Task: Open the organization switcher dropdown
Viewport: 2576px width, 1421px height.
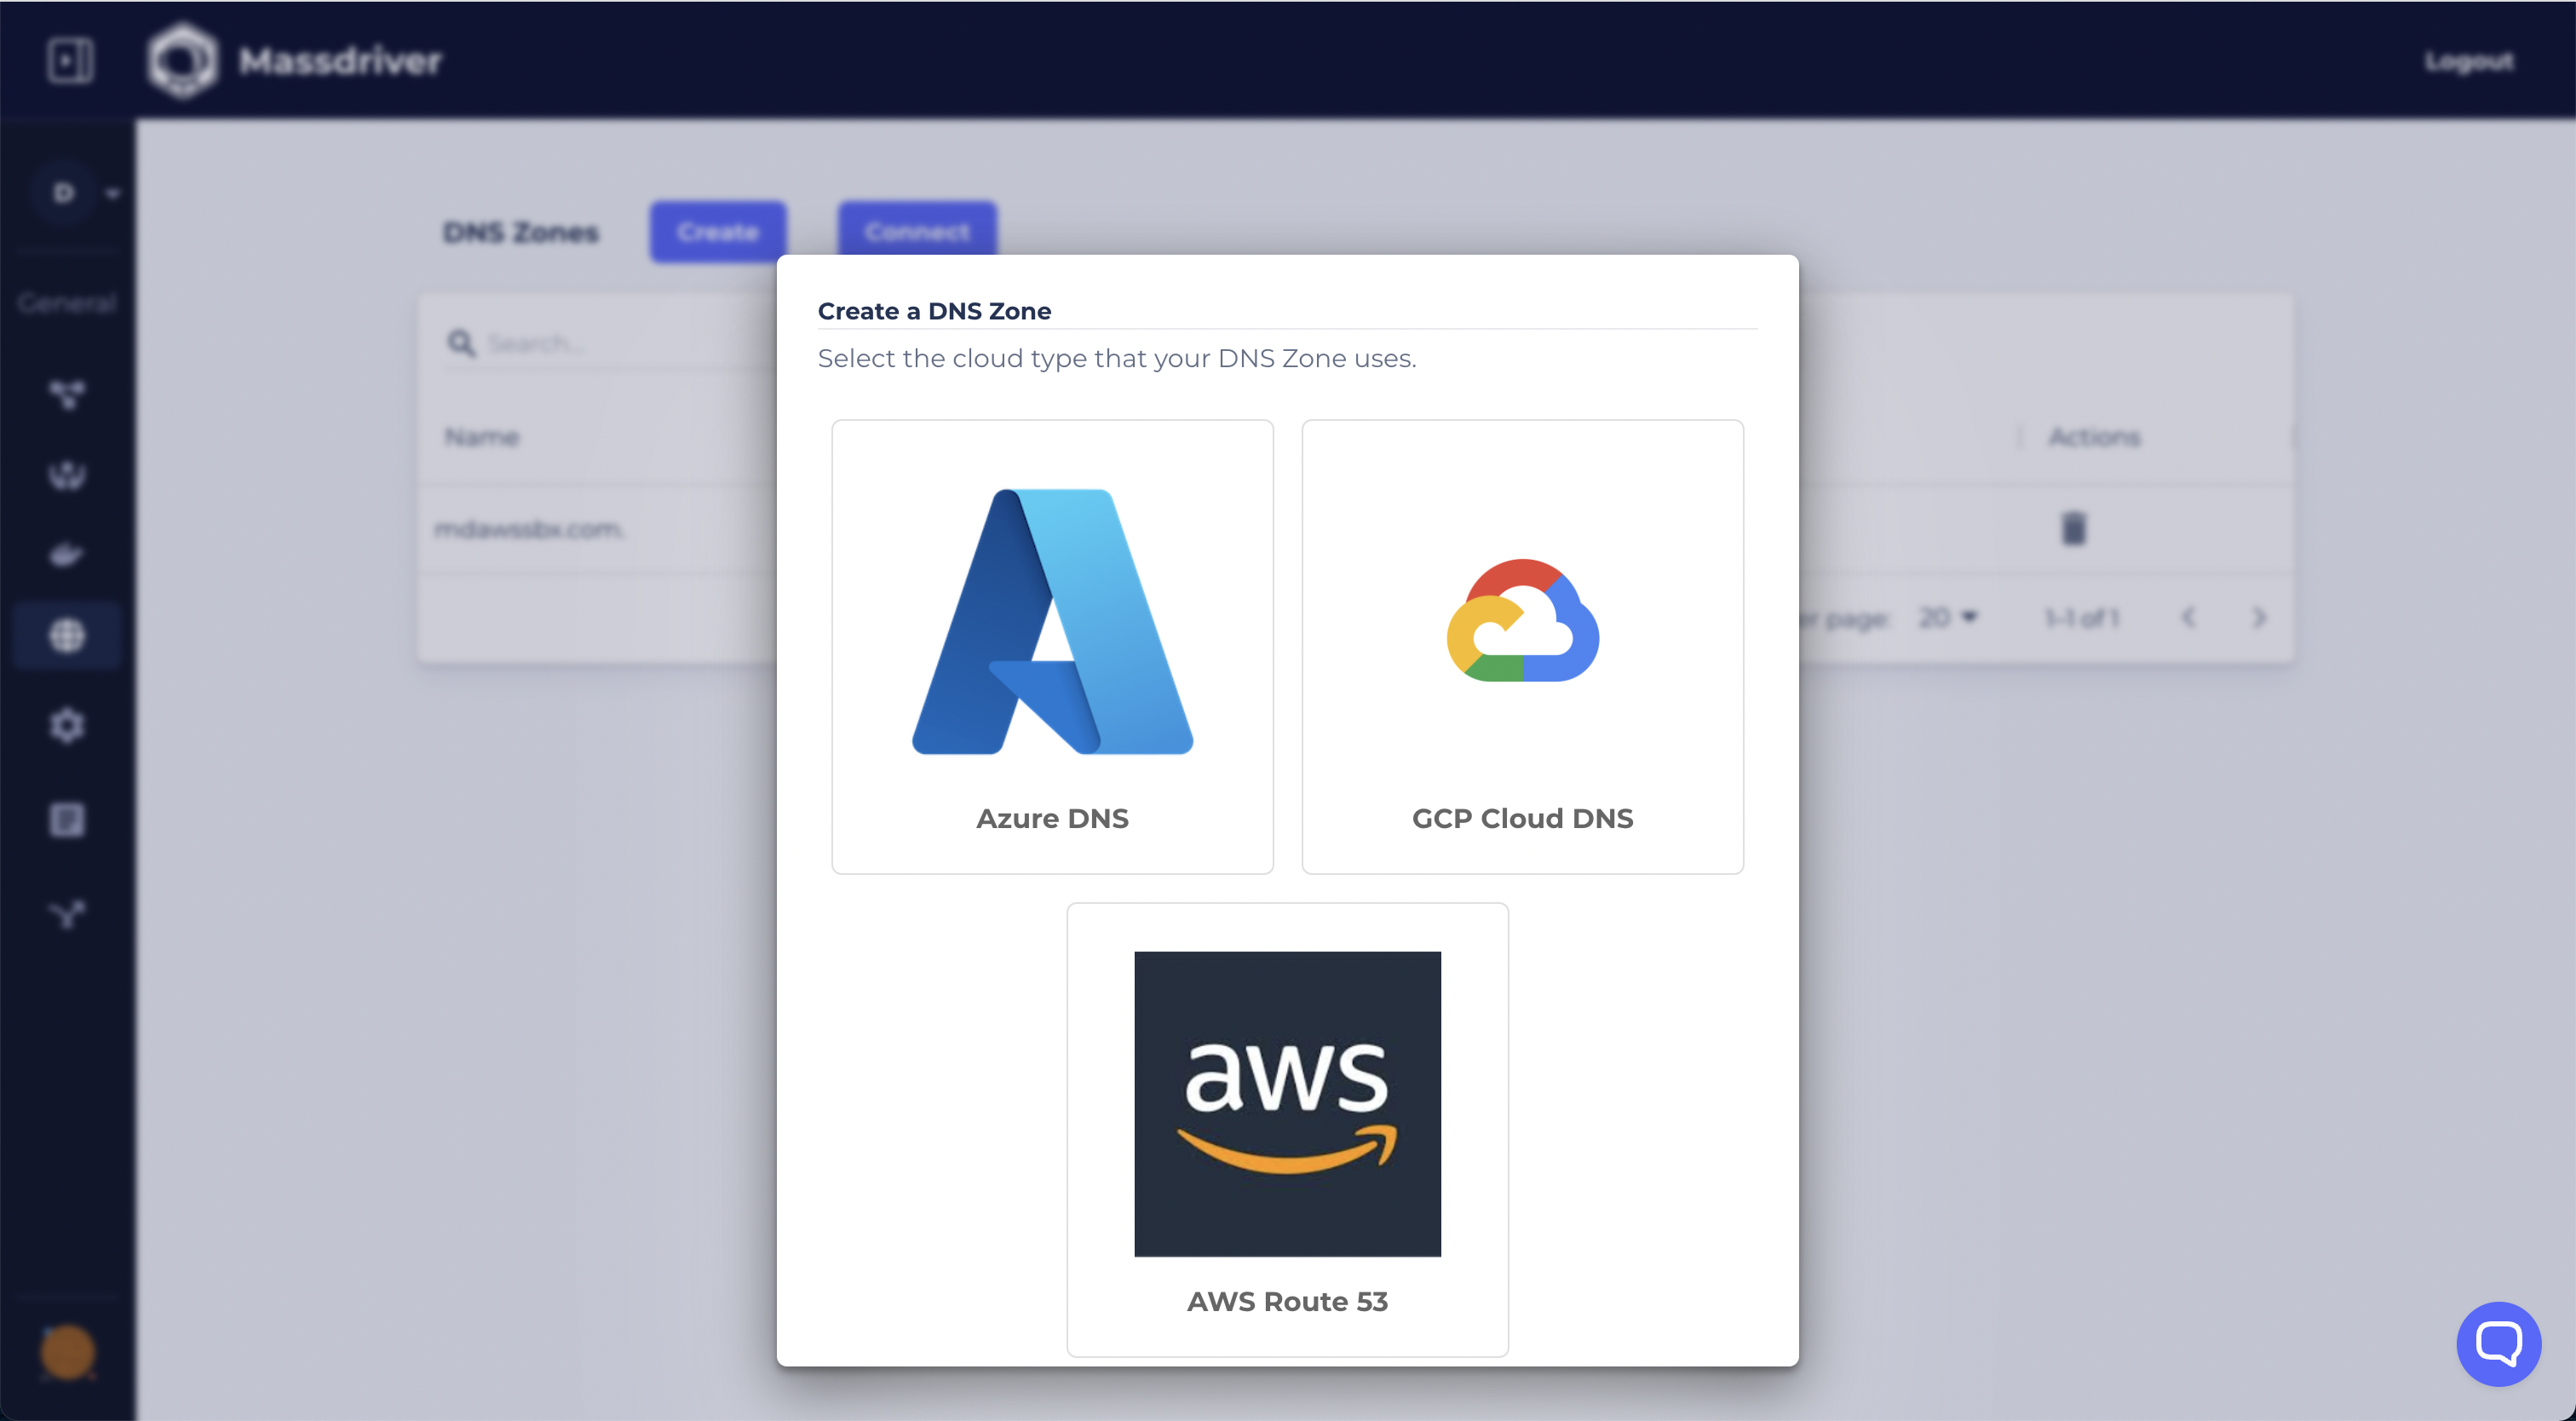Action: (77, 192)
